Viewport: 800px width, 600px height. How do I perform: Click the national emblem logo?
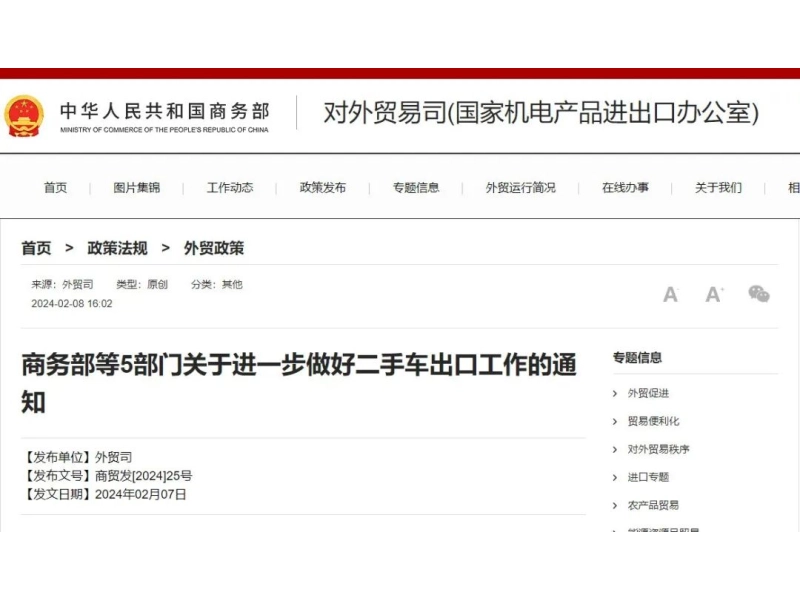[x=24, y=115]
